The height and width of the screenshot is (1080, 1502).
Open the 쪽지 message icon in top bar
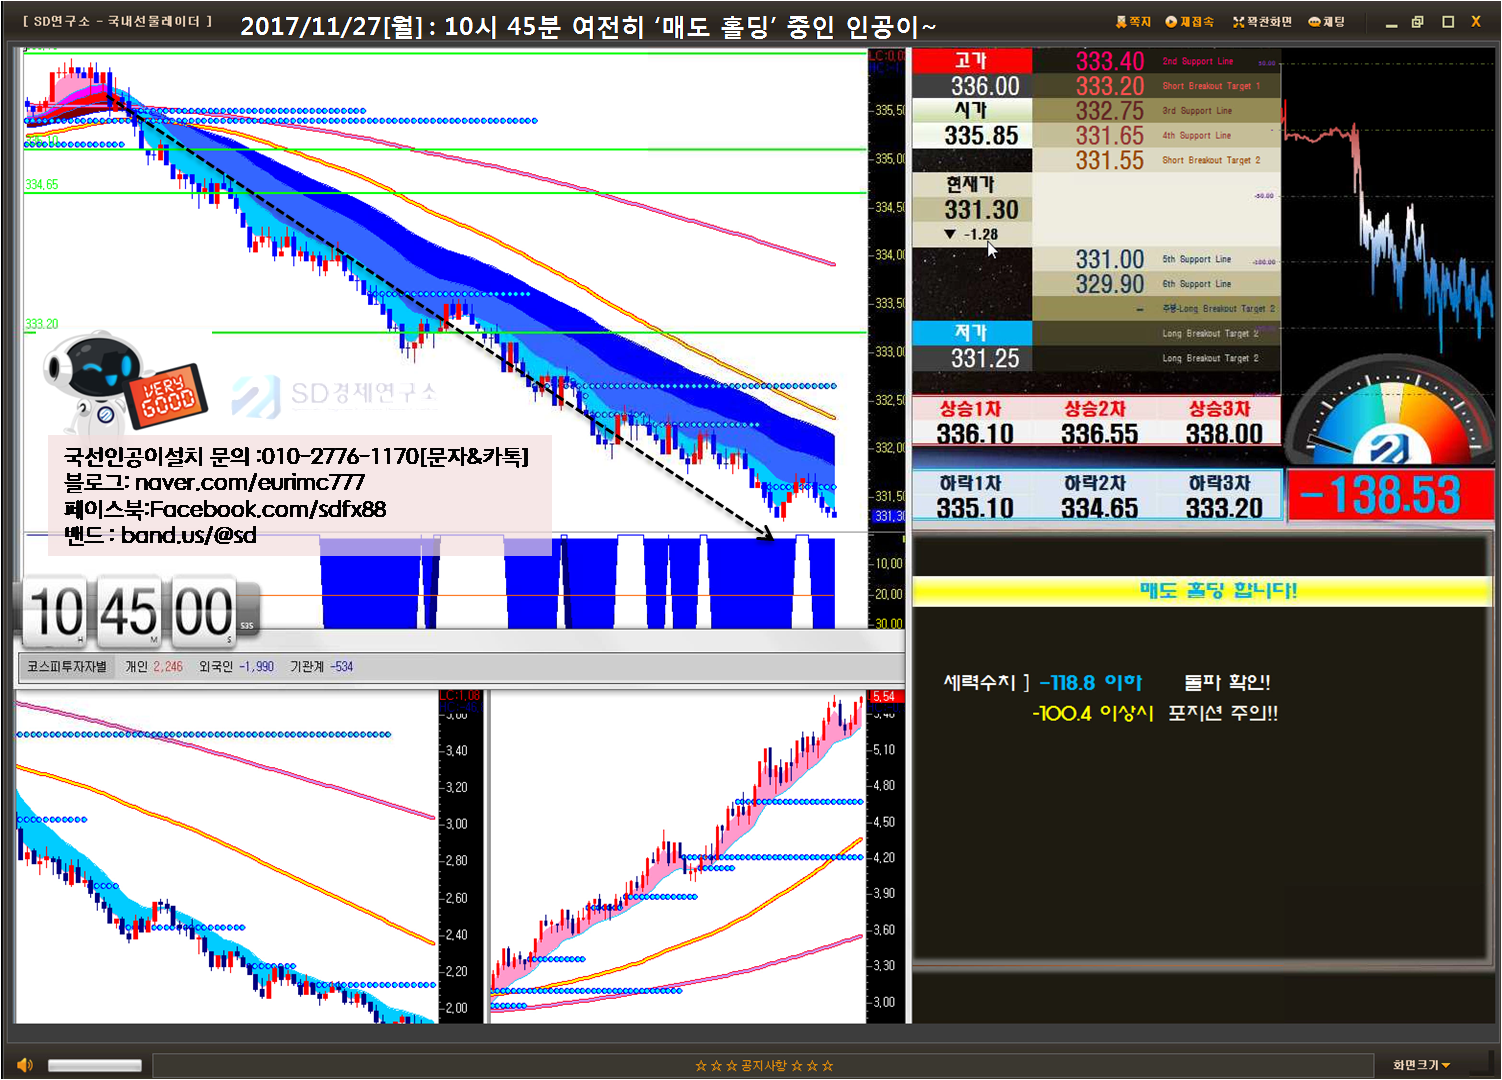(x=1133, y=21)
